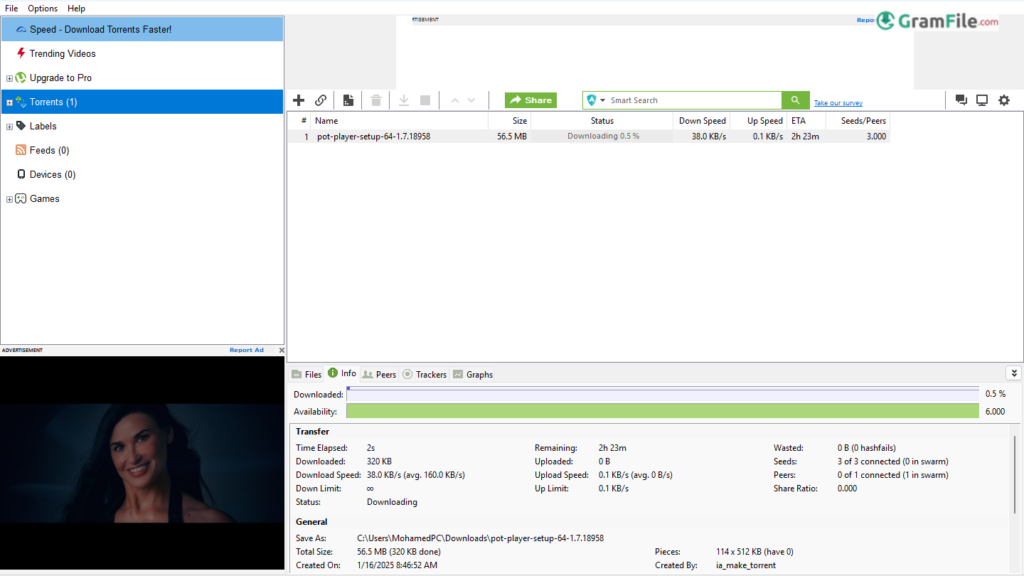Close the sidebar advertisement
Viewport: 1024px width, 576px height.
[x=281, y=350]
